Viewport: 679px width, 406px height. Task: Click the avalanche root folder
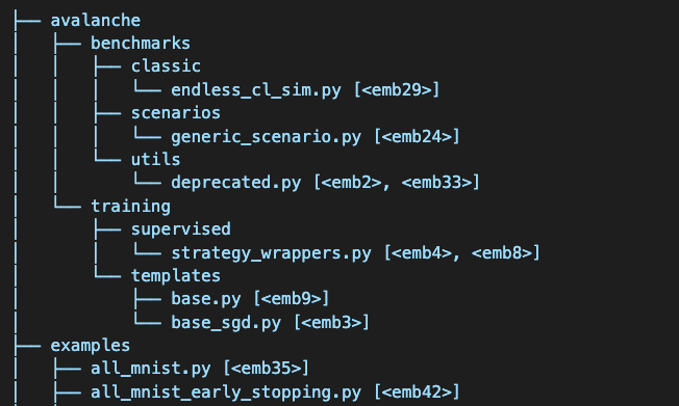pyautogui.click(x=95, y=19)
